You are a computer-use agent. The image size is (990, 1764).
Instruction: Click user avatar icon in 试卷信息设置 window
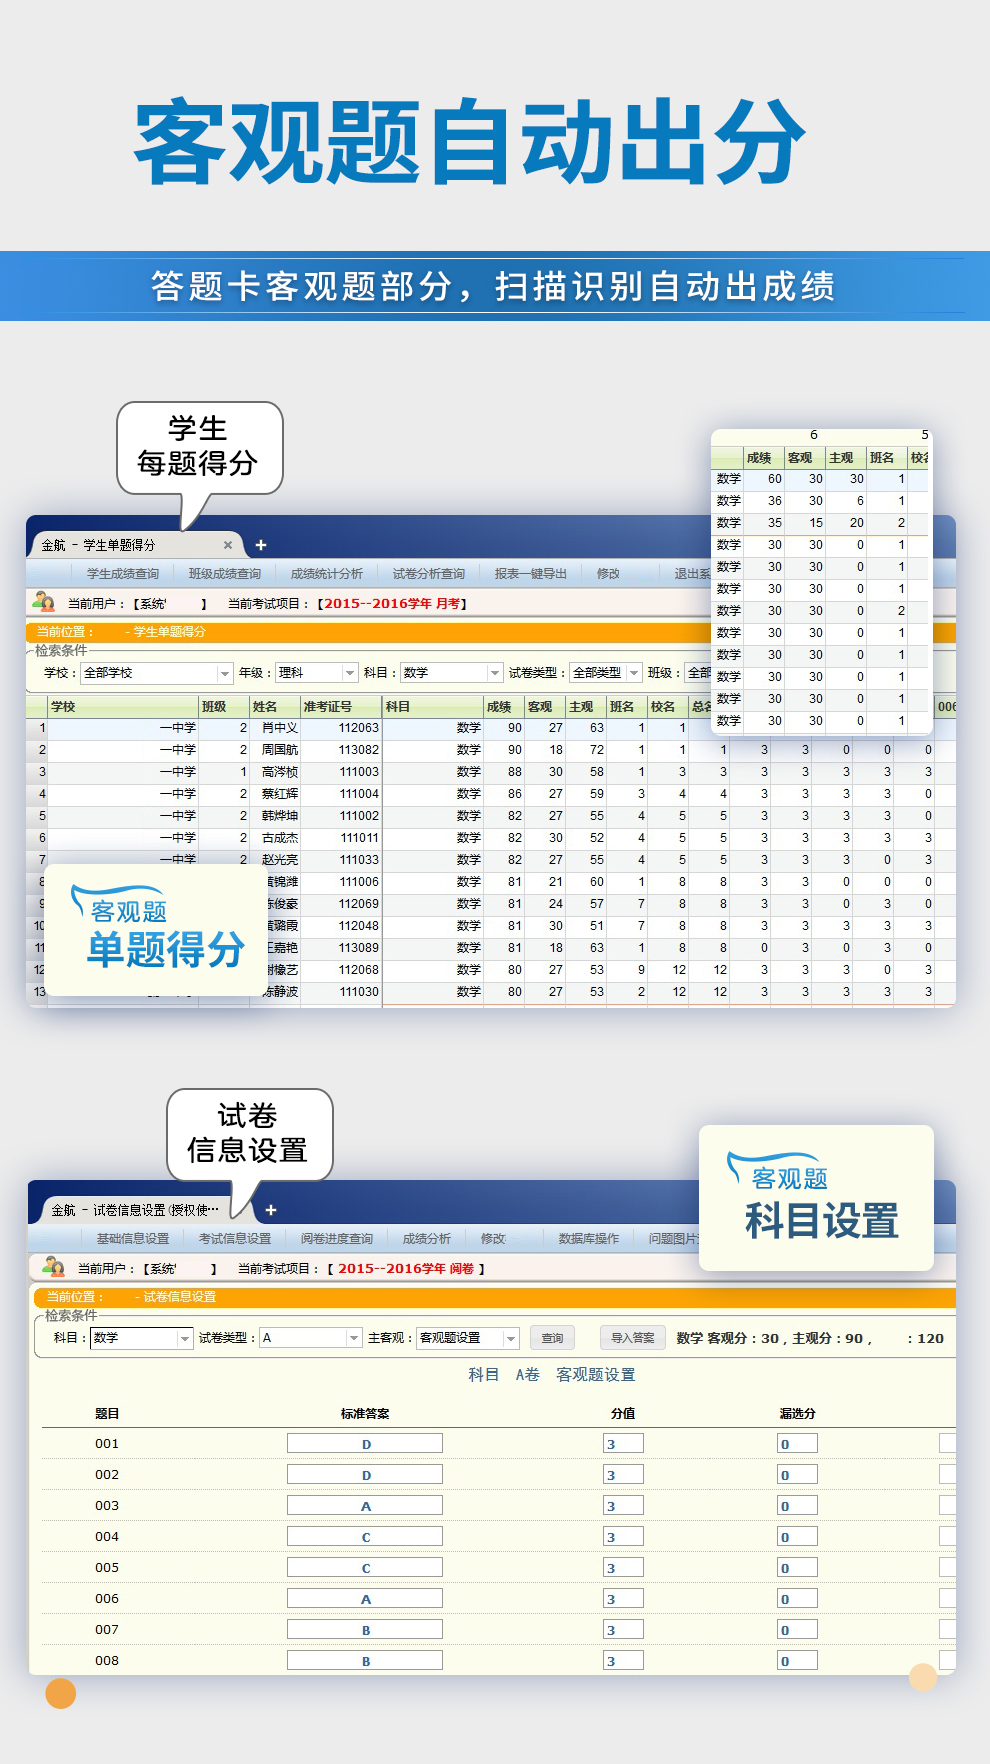[x=53, y=1267]
